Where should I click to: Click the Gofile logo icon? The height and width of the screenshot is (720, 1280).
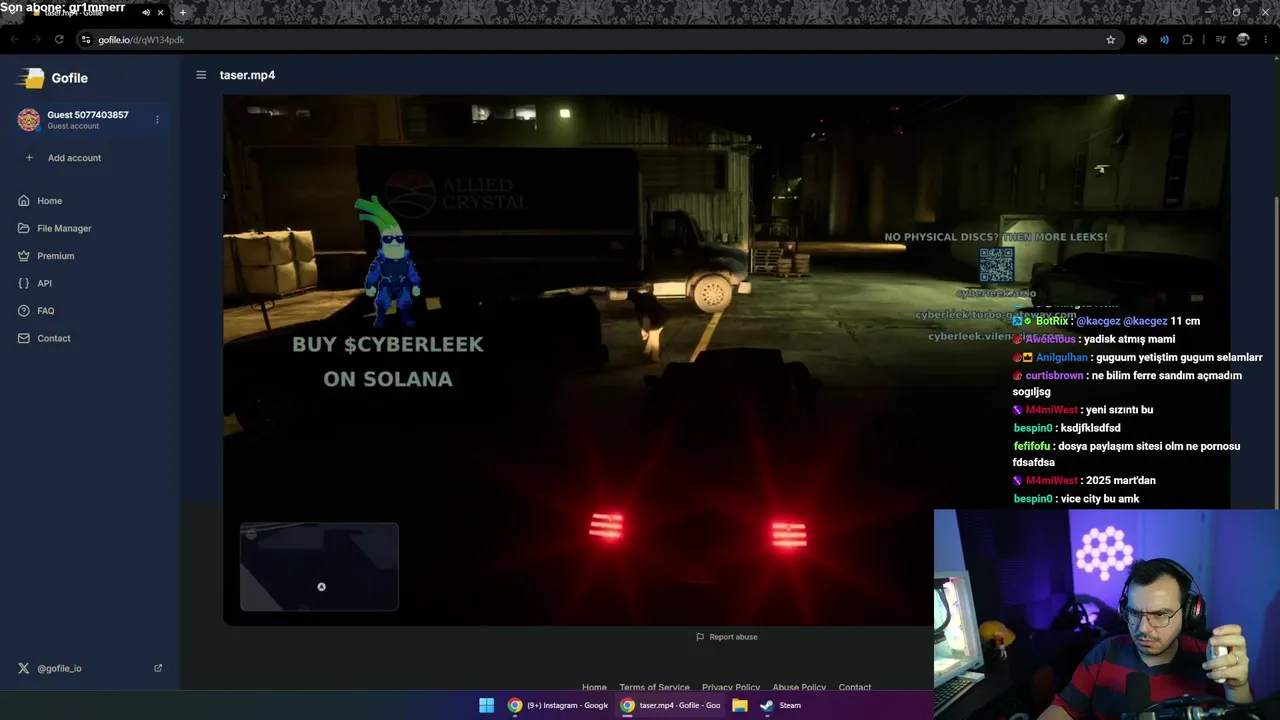pyautogui.click(x=32, y=78)
